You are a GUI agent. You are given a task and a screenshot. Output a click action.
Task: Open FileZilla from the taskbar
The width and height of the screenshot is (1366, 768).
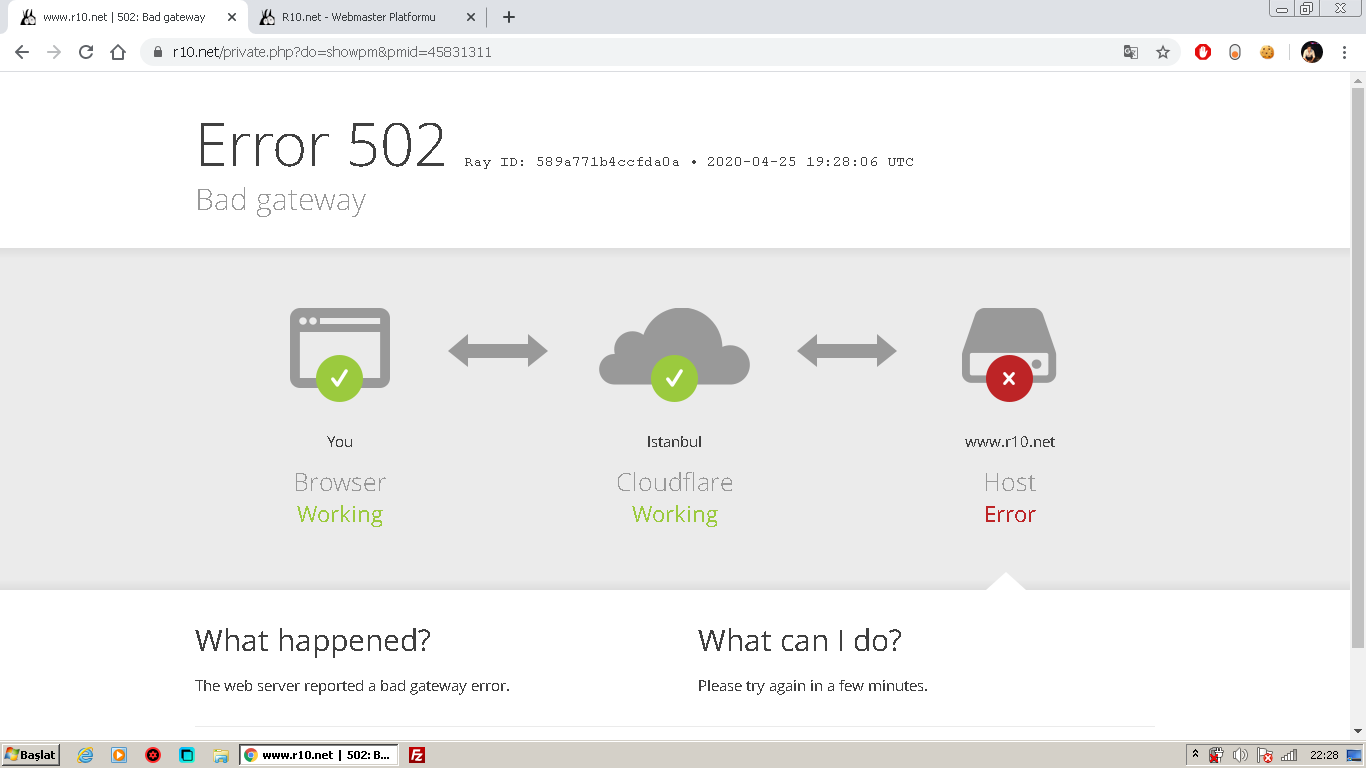click(x=417, y=755)
